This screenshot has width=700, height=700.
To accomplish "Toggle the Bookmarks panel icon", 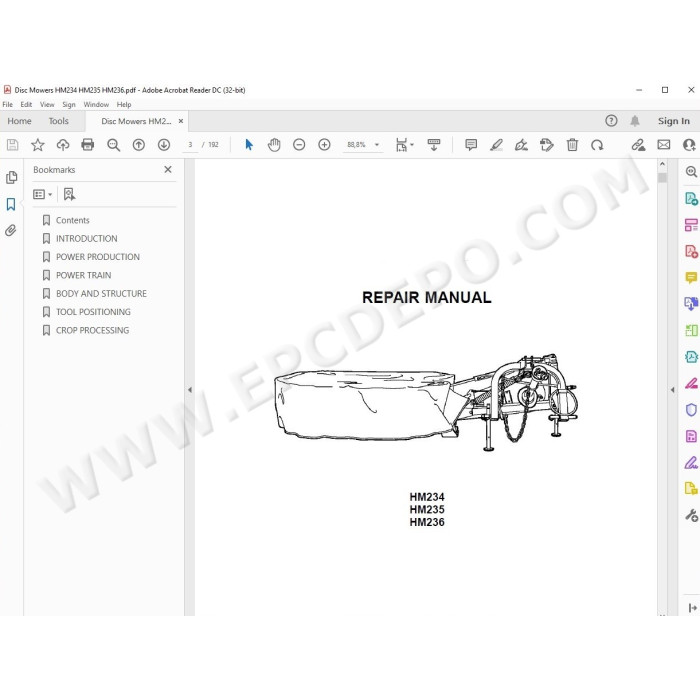I will coord(11,204).
